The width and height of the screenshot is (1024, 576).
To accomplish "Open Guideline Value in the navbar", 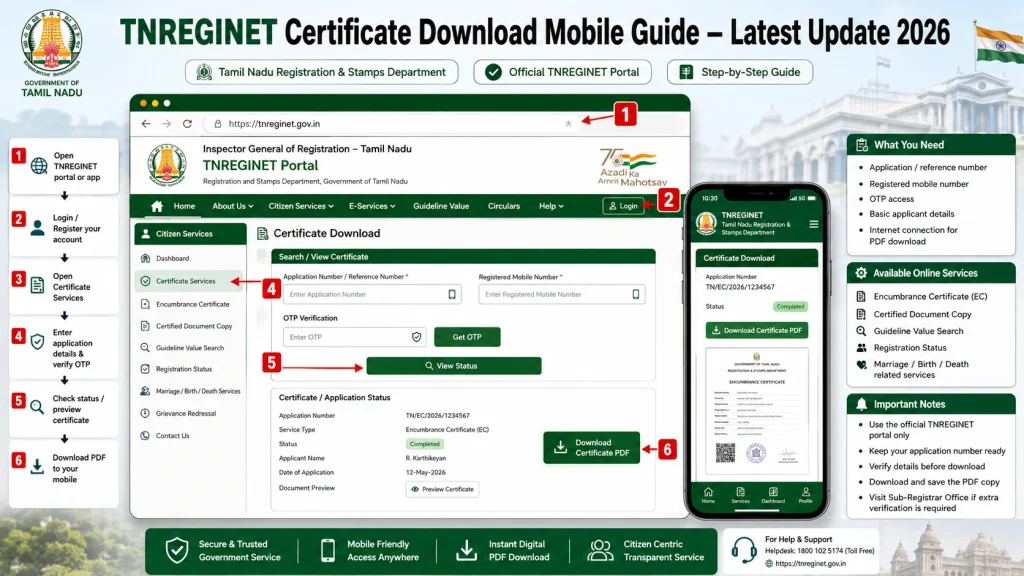I will pyautogui.click(x=441, y=206).
